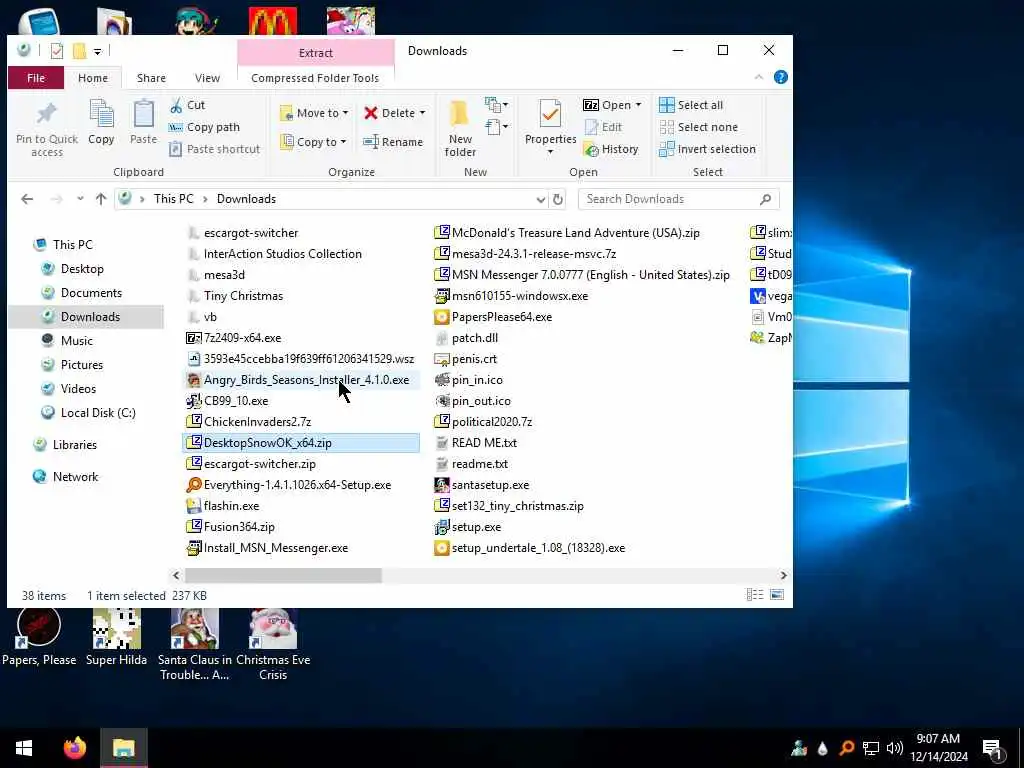1024x768 pixels.
Task: Open Super Hilda desktop shortcut
Action: 116,637
